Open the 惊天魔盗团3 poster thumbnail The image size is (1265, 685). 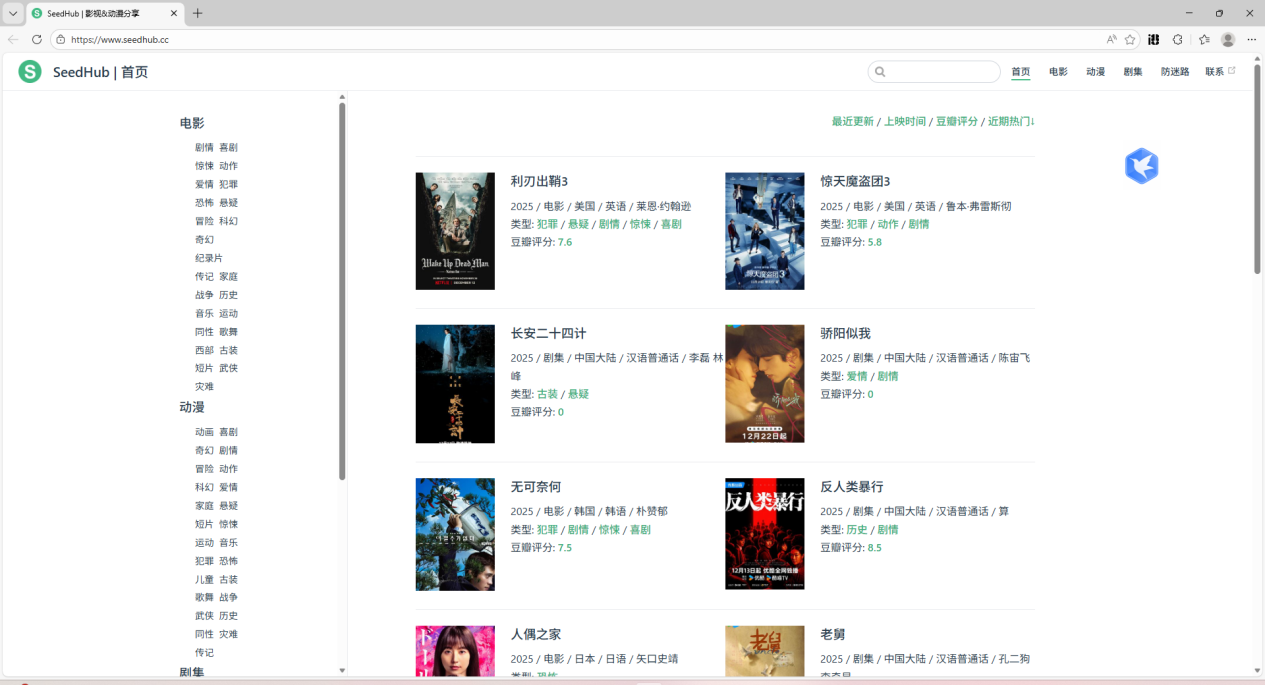point(764,231)
